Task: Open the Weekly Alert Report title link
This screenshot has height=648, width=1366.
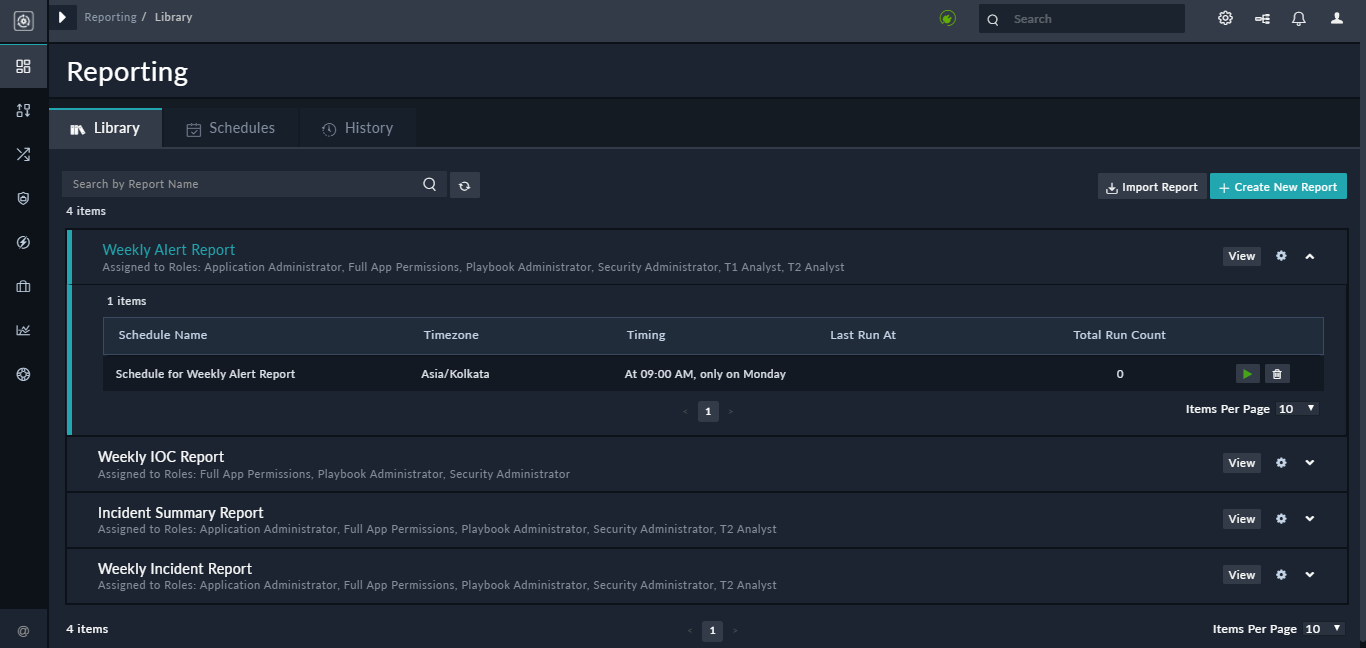Action: 169,250
